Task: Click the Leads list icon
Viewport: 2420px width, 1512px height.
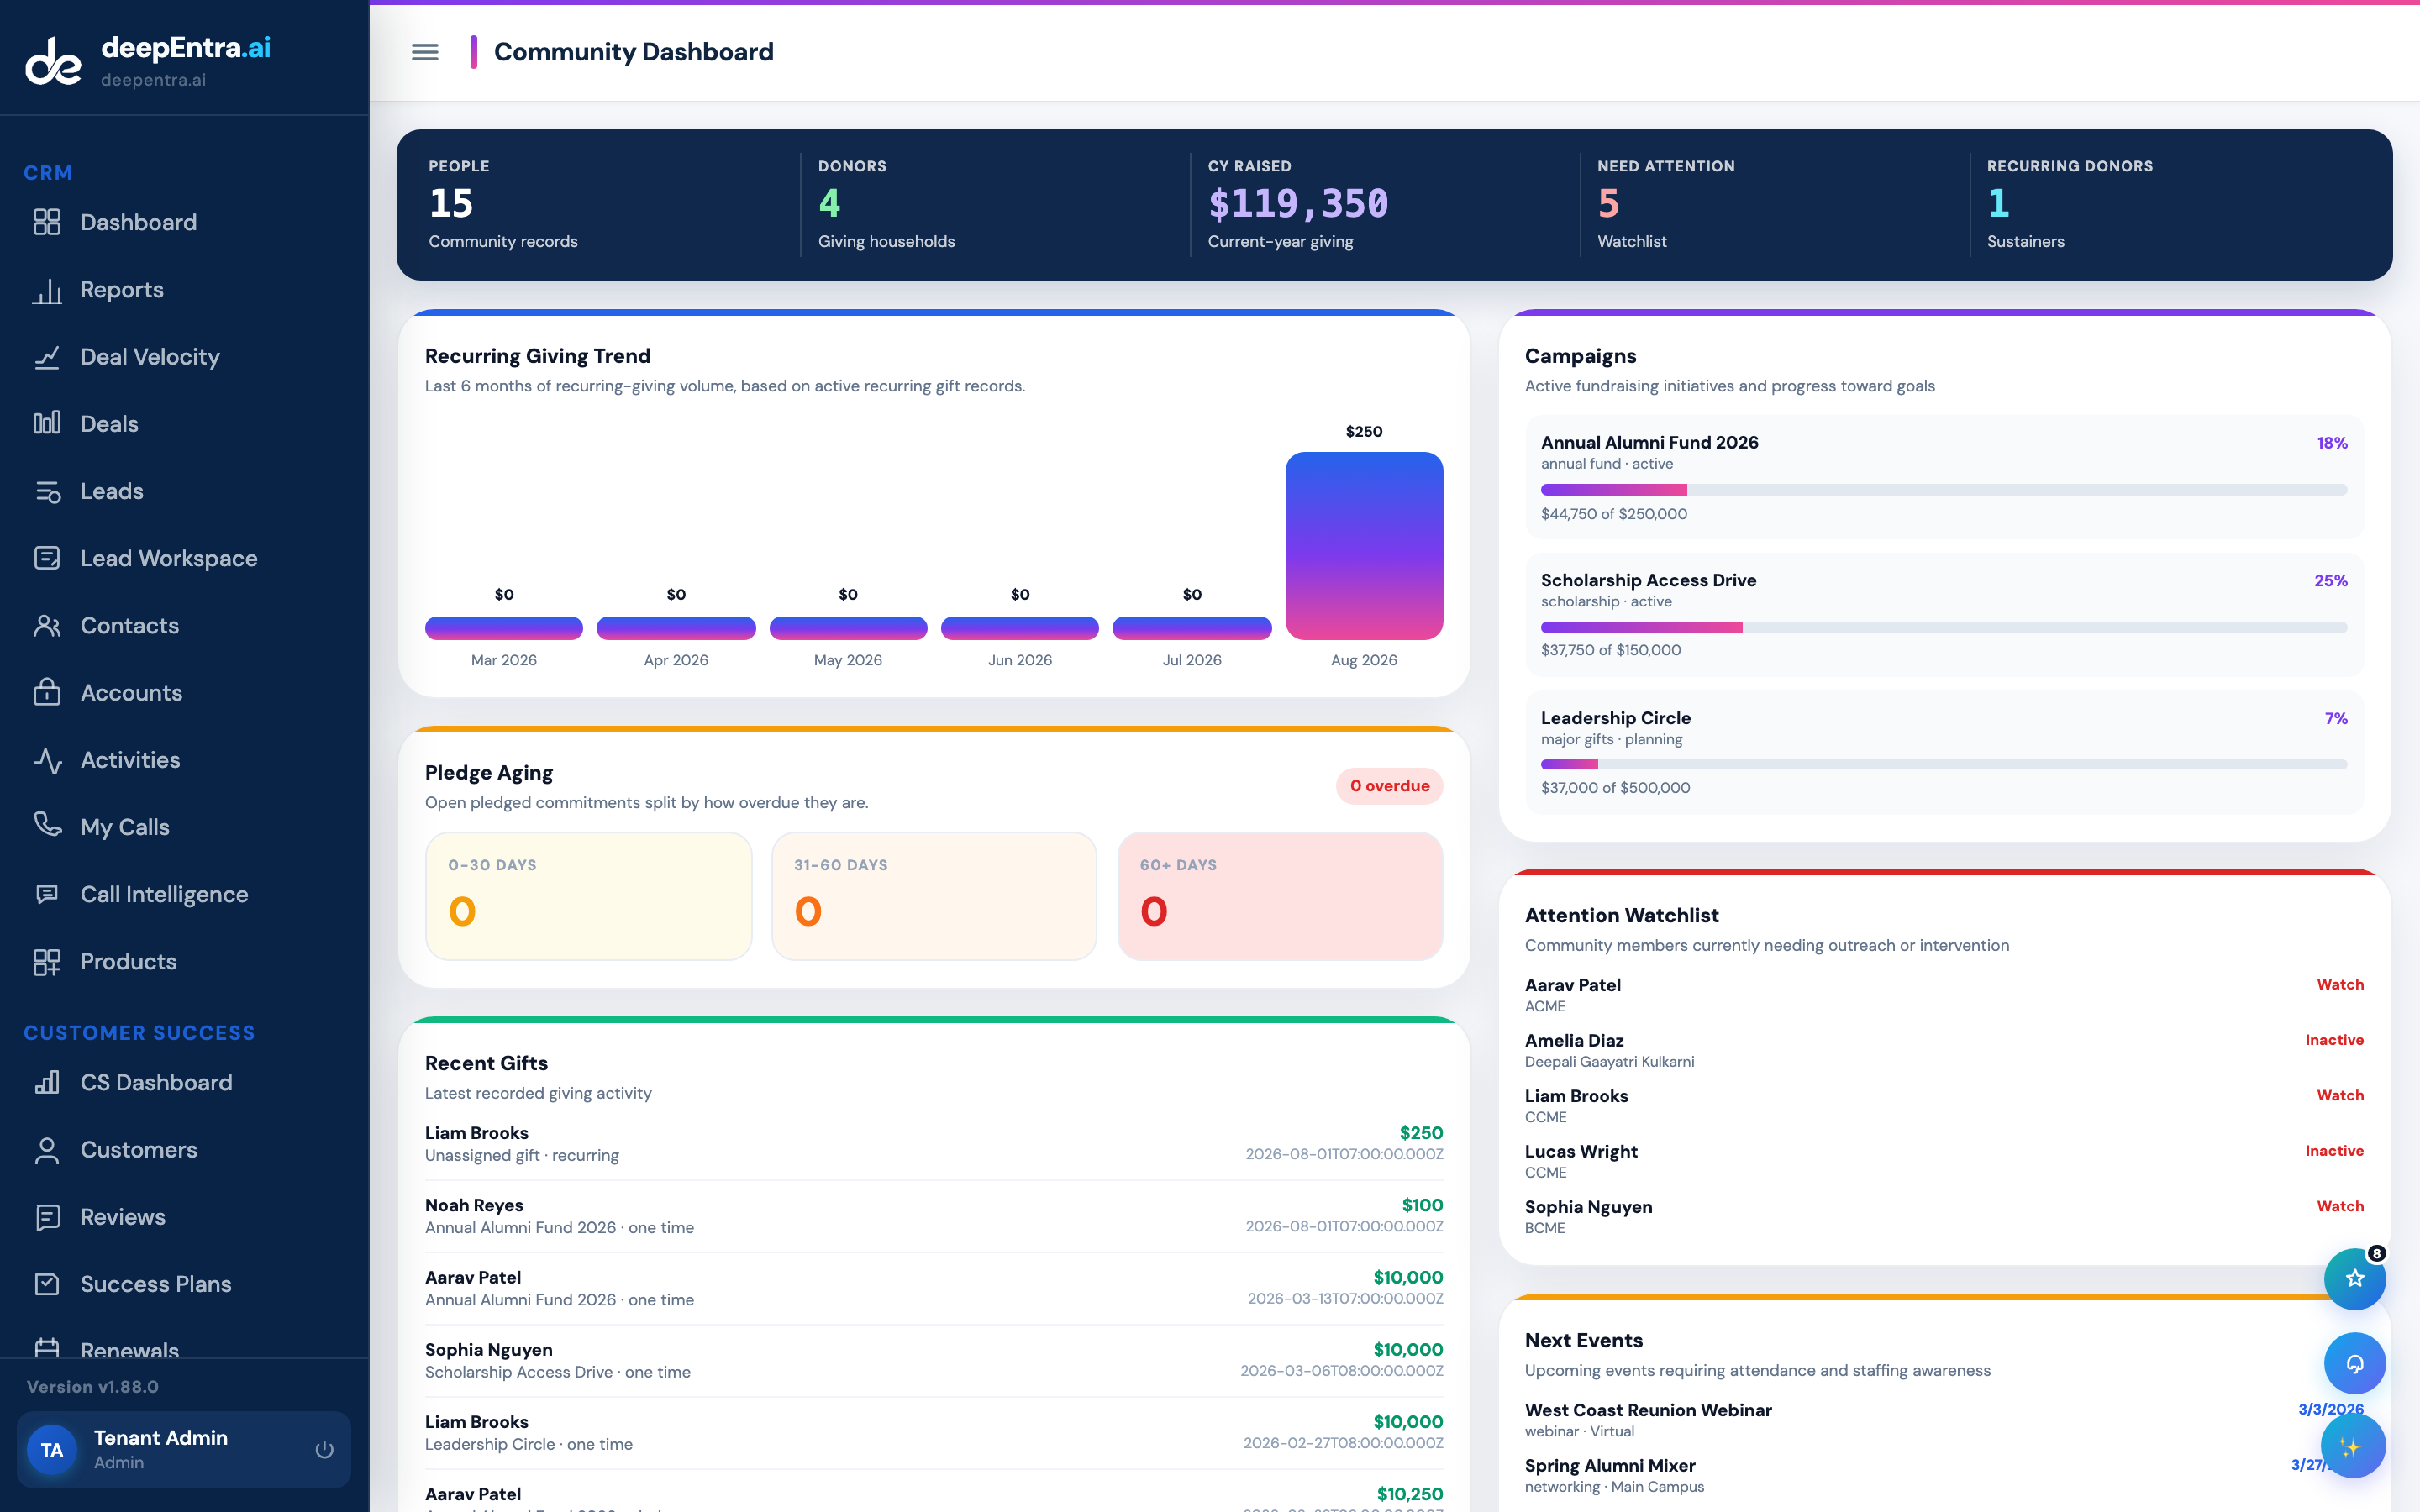Action: (47, 491)
